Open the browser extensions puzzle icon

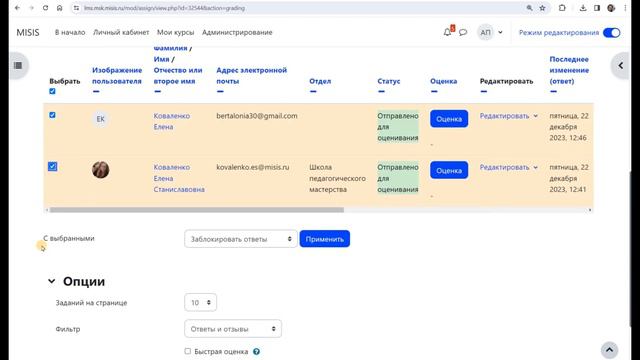click(562, 8)
